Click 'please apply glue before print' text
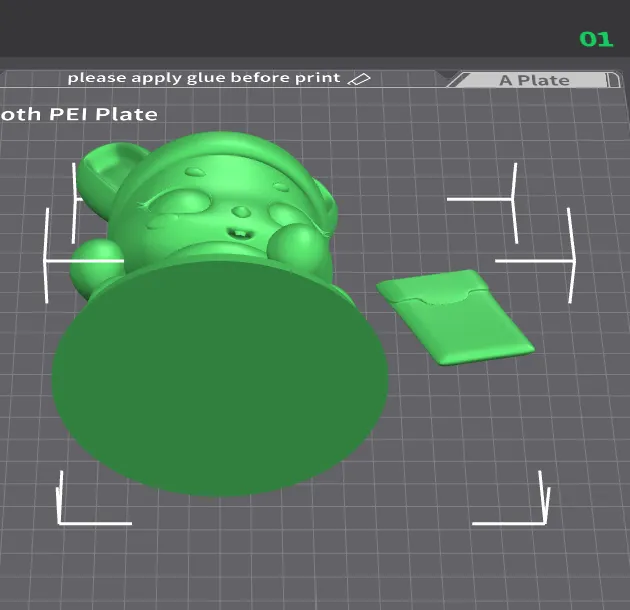 pyautogui.click(x=204, y=78)
